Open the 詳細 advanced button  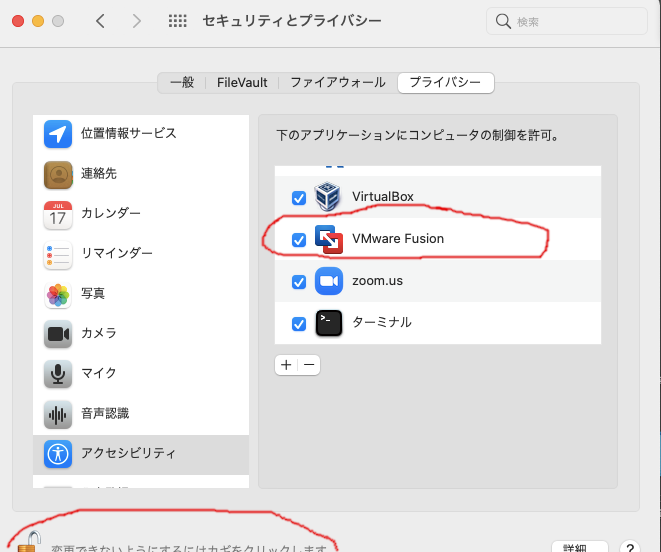580,547
